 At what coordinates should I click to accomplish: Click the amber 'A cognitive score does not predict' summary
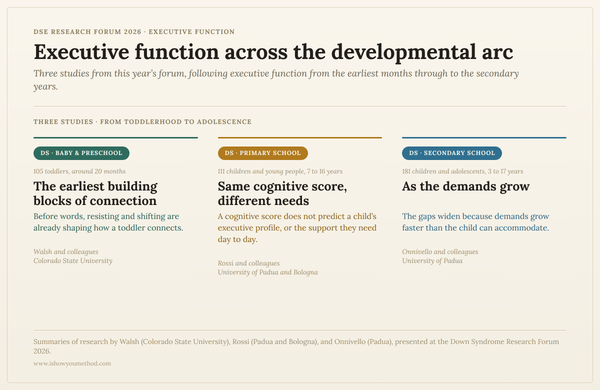(x=297, y=228)
